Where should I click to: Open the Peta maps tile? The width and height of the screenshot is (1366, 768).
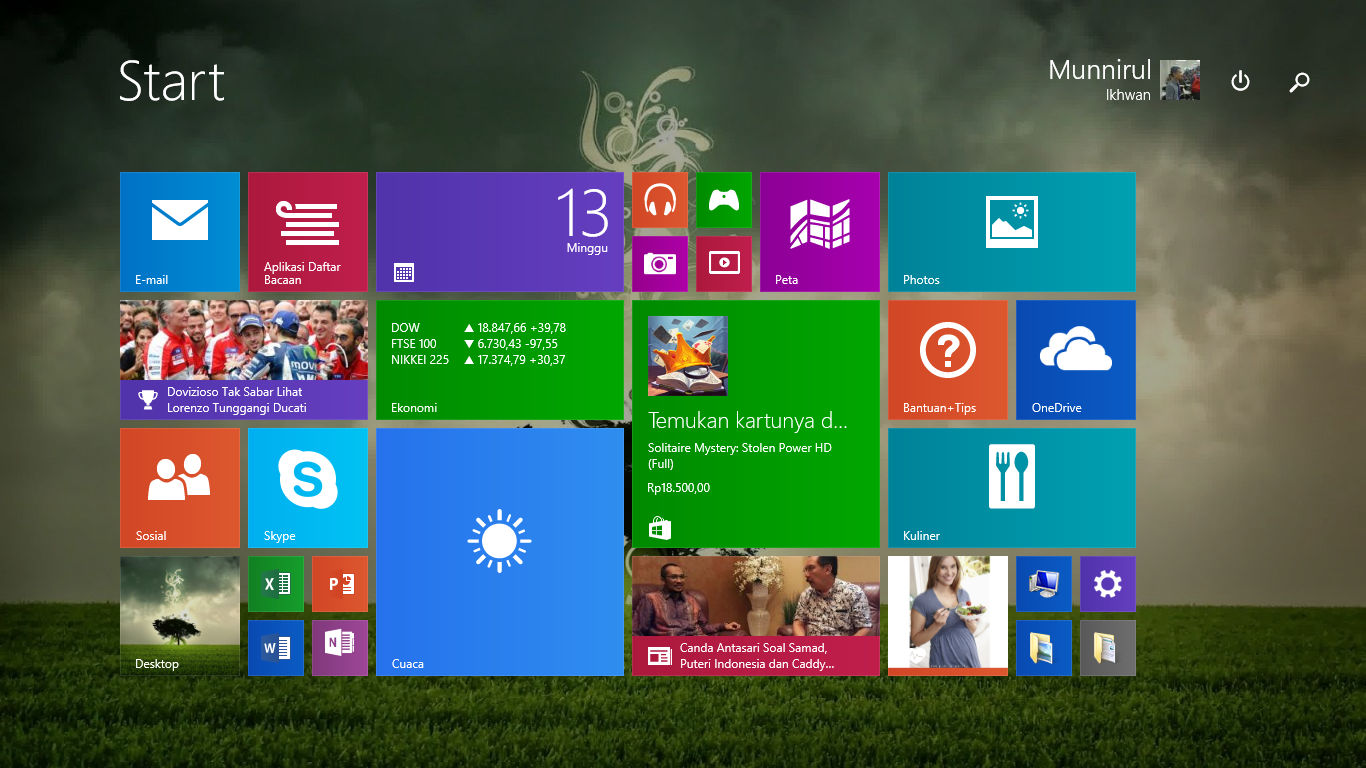coord(820,232)
